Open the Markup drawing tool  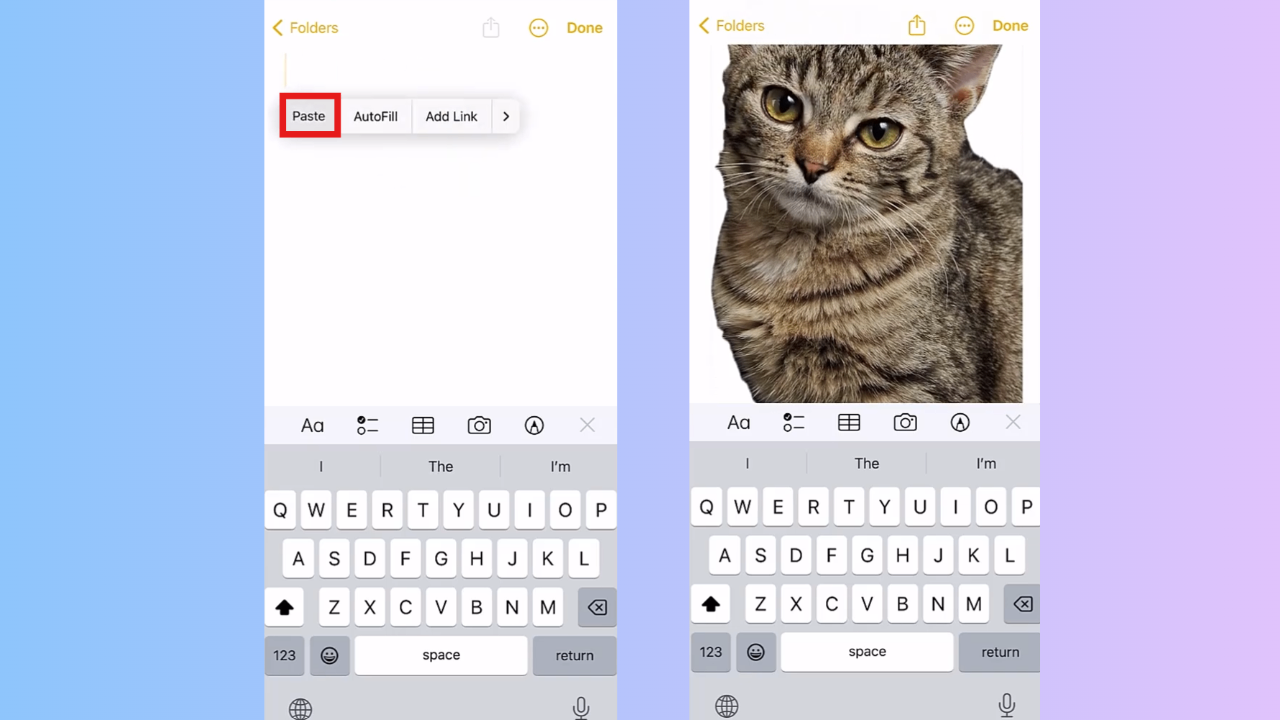(x=534, y=425)
